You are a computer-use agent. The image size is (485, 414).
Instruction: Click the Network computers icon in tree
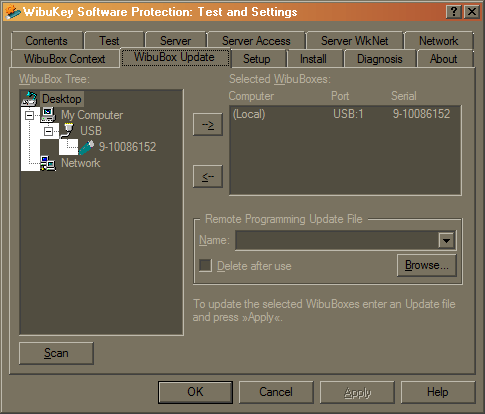48,163
